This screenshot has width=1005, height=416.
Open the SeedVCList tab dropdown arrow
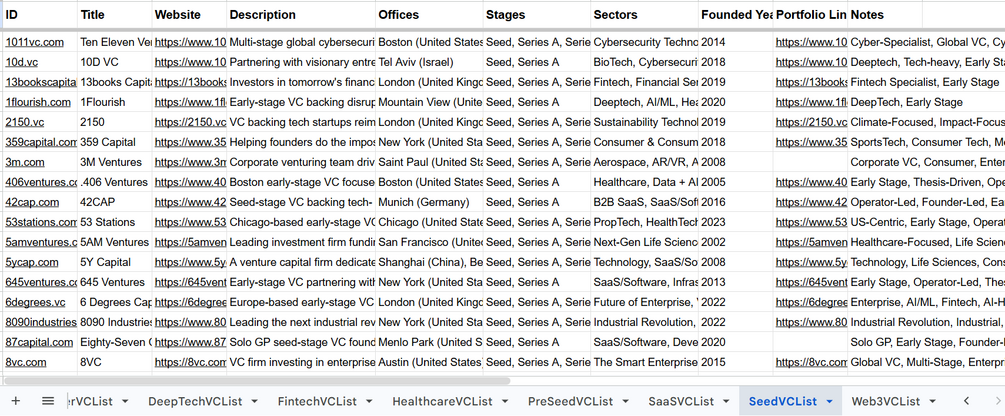[x=829, y=401]
